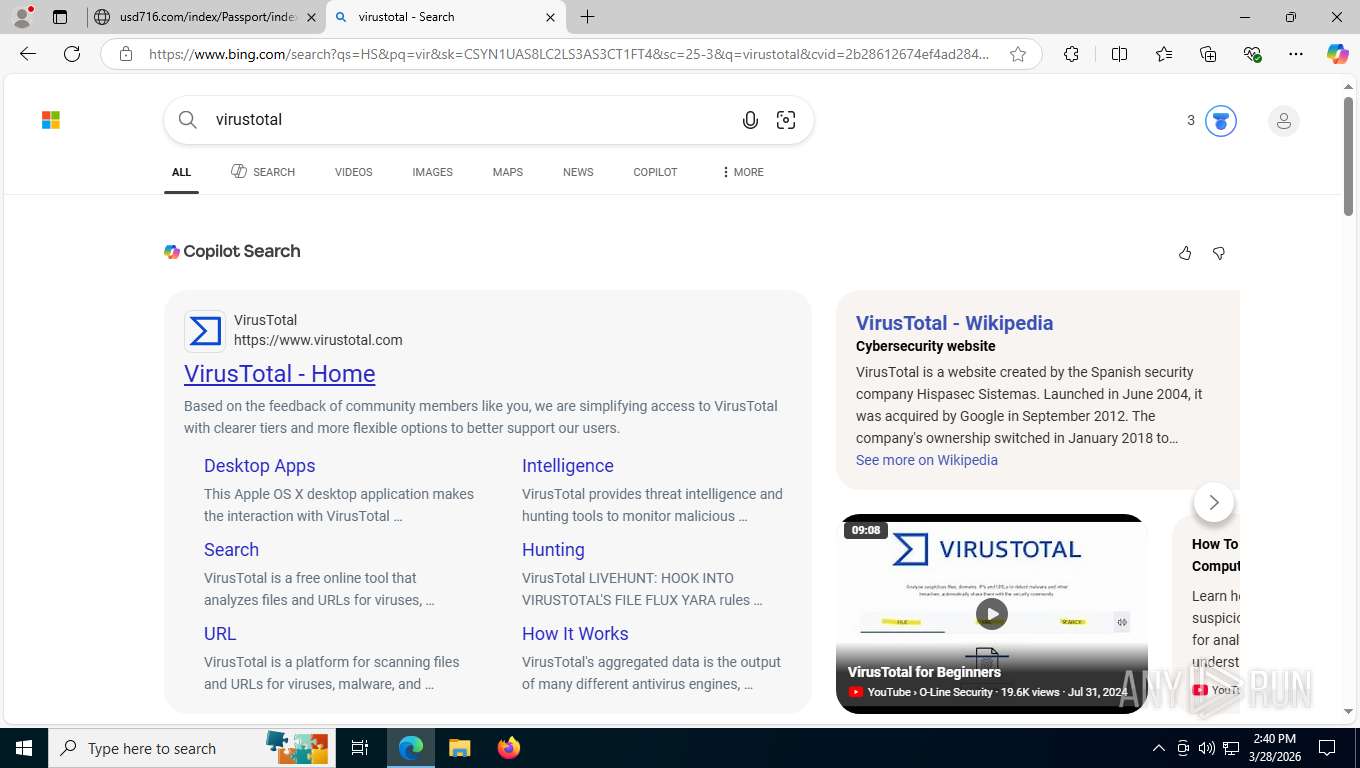Open VirusTotal - Wikipedia heading link
Screen dimensions: 1360x768
tap(954, 323)
